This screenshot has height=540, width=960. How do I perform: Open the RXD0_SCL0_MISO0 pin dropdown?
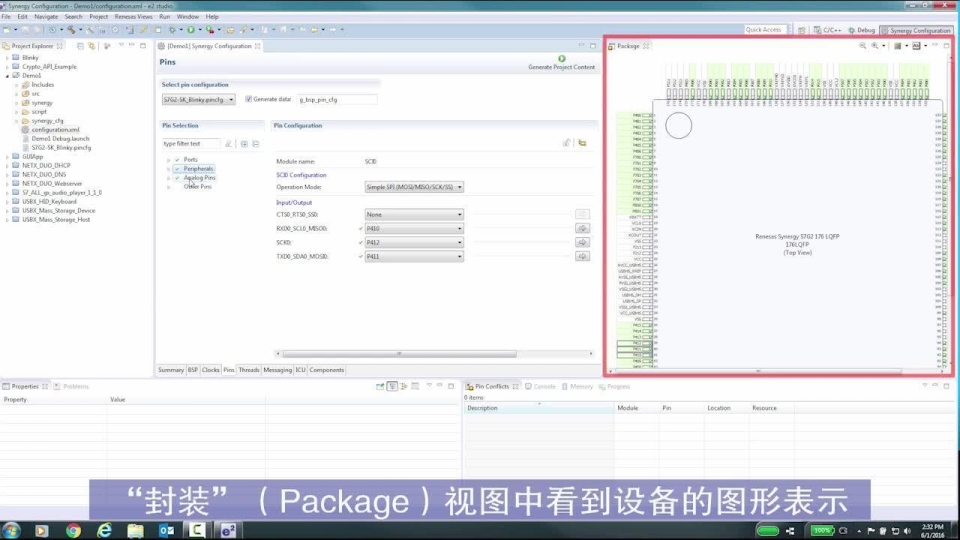[x=414, y=228]
